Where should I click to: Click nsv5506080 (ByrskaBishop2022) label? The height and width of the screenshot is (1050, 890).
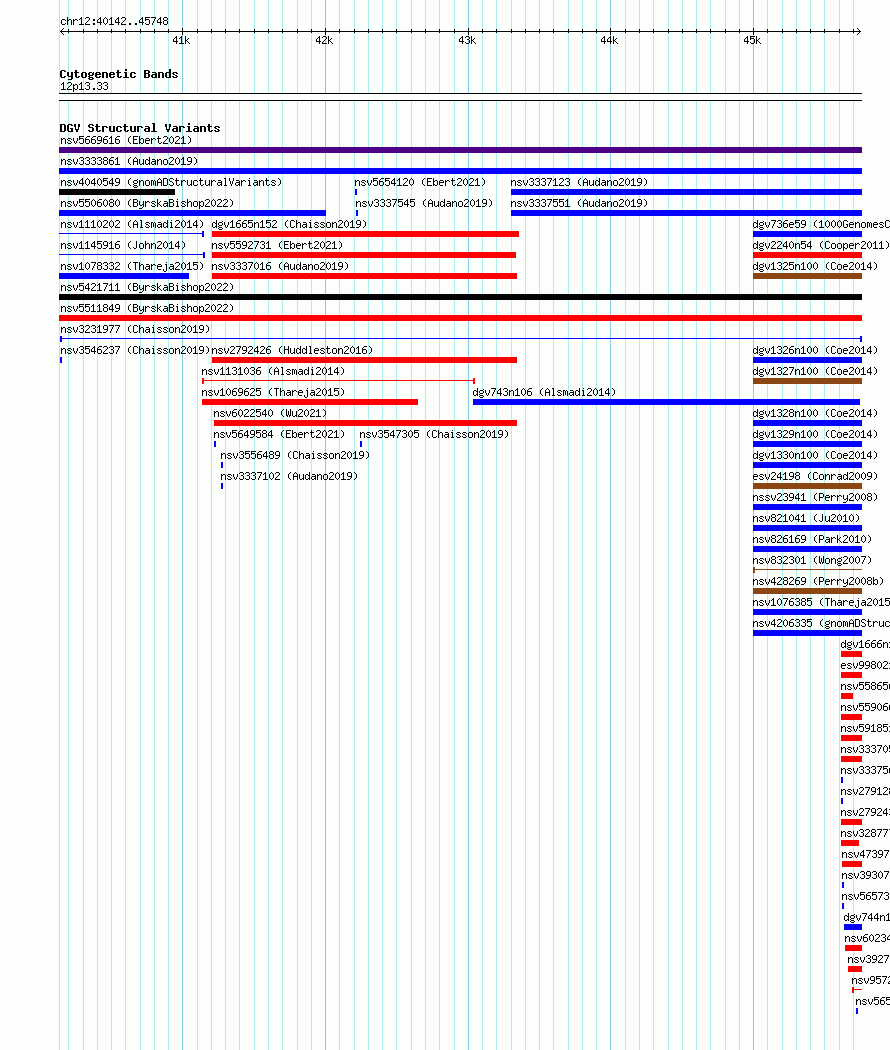pyautogui.click(x=147, y=203)
